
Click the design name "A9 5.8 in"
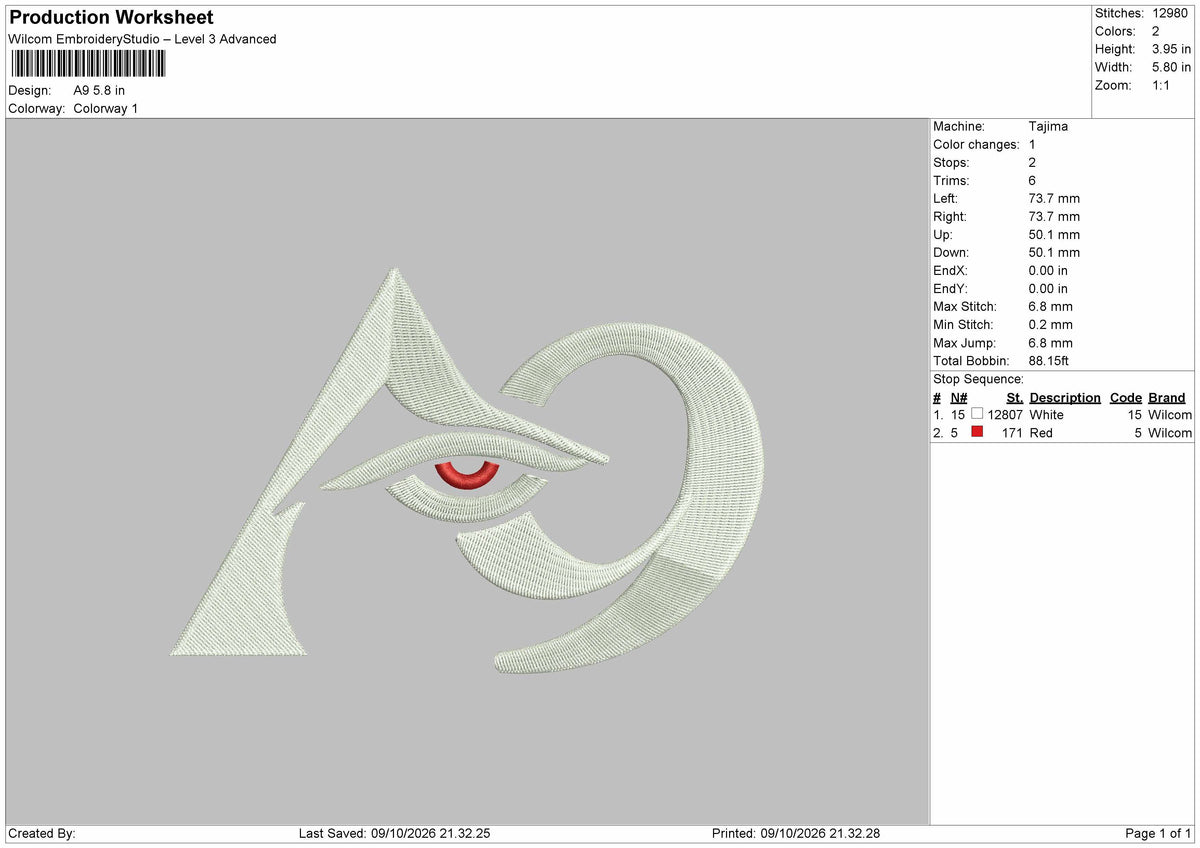coord(100,90)
